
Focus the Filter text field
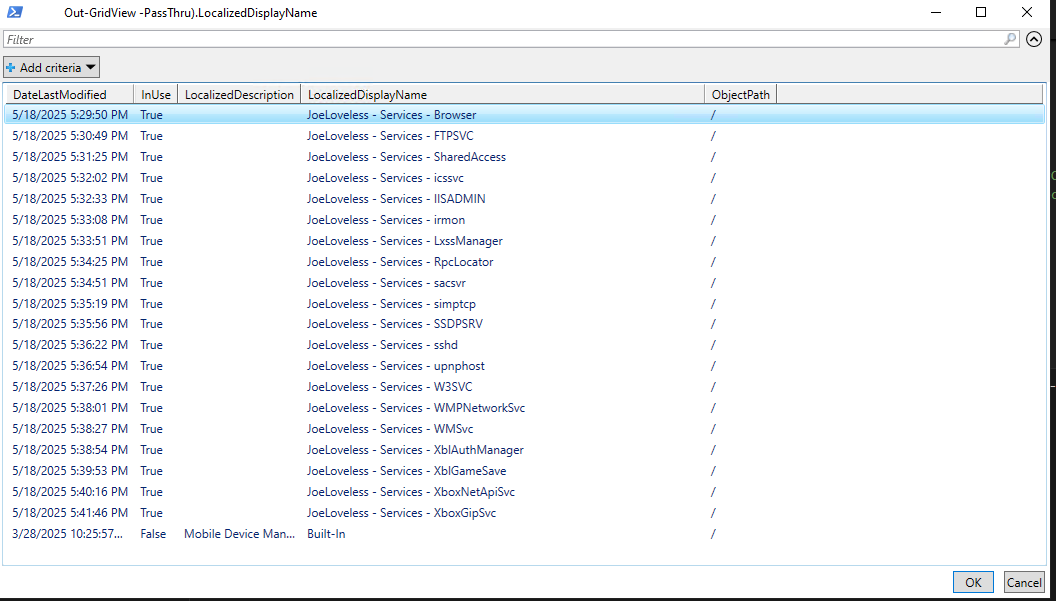tap(500, 40)
